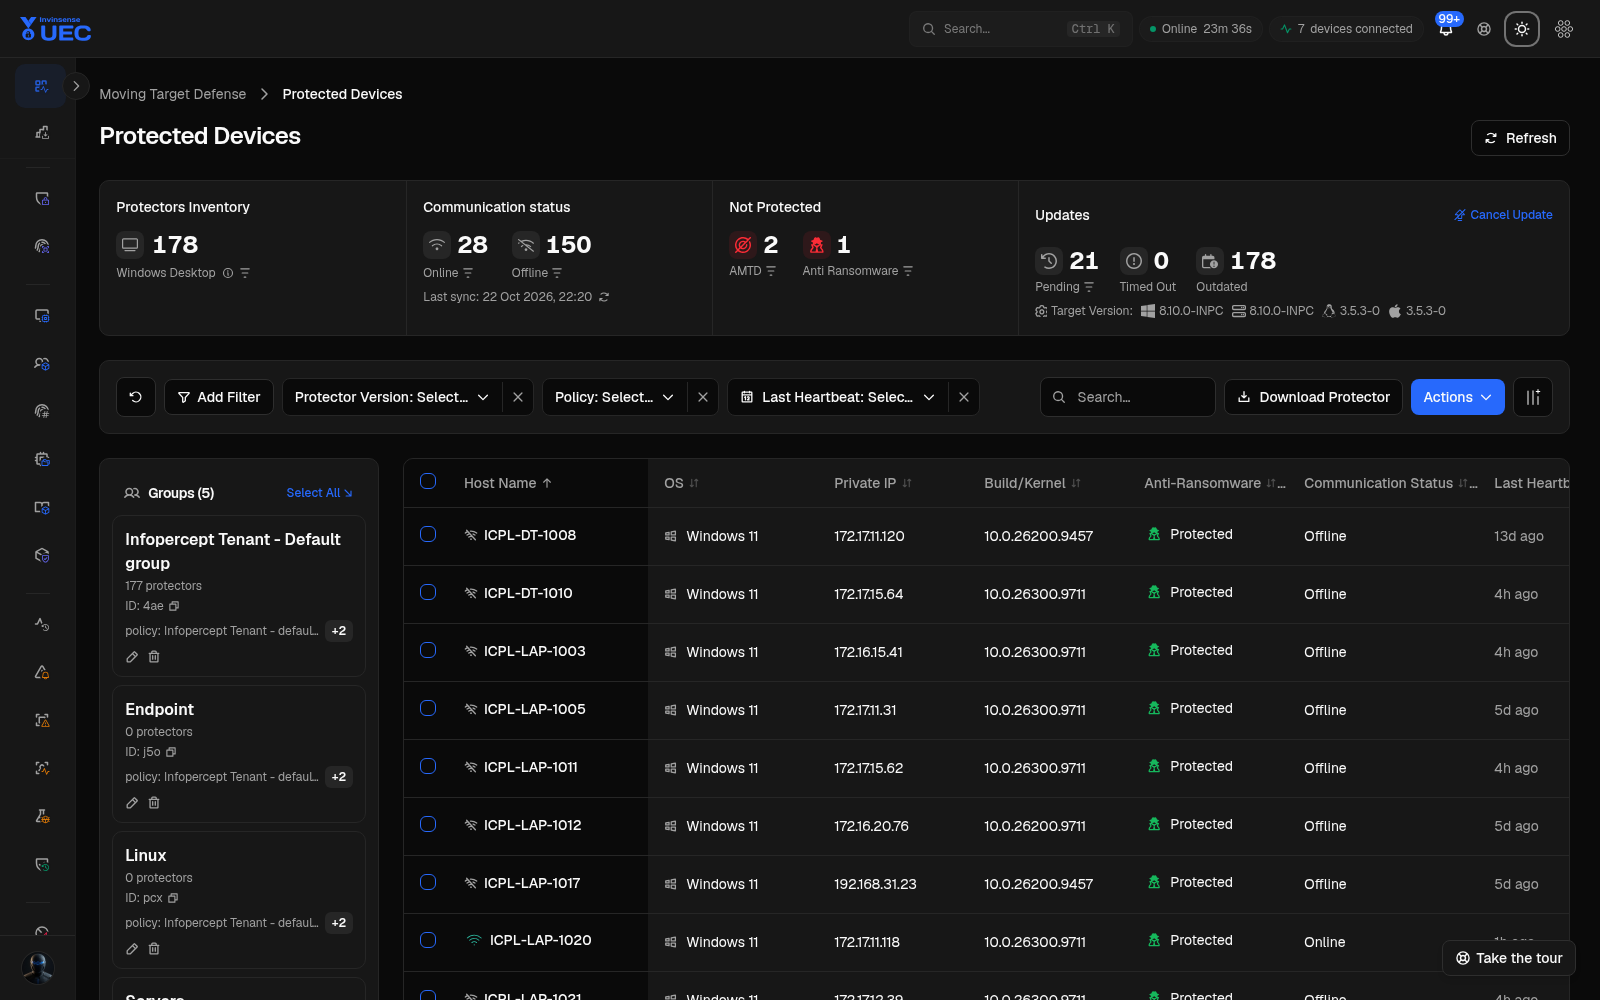Viewport: 1600px width, 1000px height.
Task: Sort by OS column
Action: [x=681, y=483]
